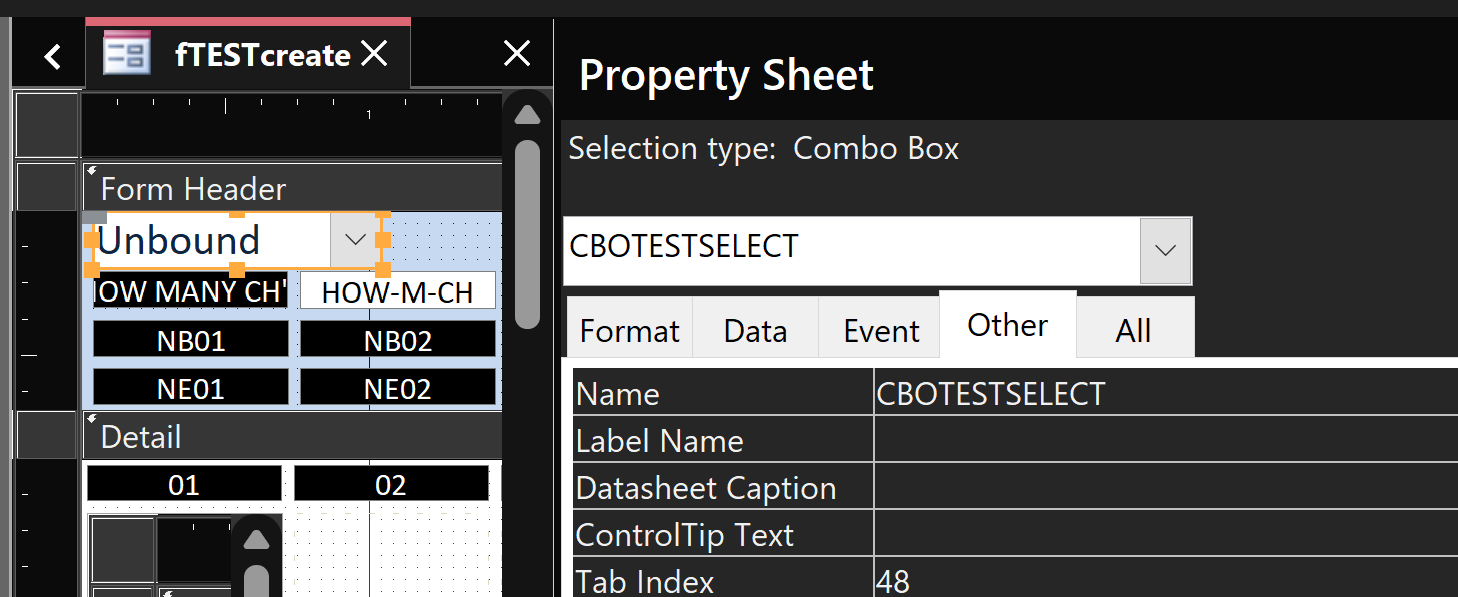This screenshot has width=1458, height=597.
Task: Switch to the Format tab
Action: coord(629,331)
